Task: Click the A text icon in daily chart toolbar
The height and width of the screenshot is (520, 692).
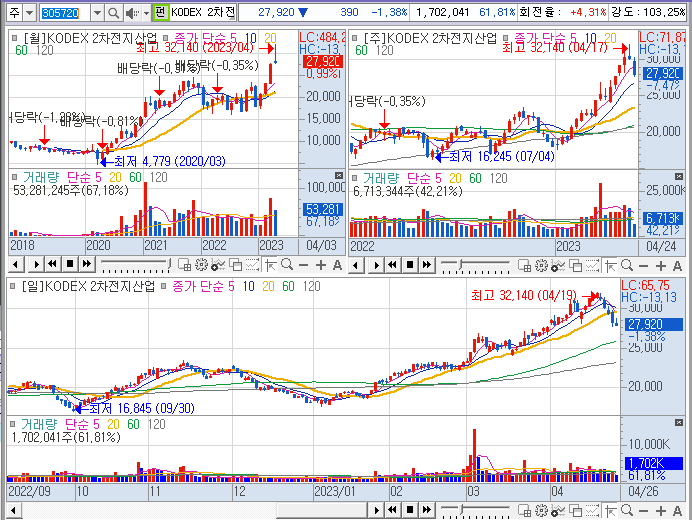Action: (677, 511)
